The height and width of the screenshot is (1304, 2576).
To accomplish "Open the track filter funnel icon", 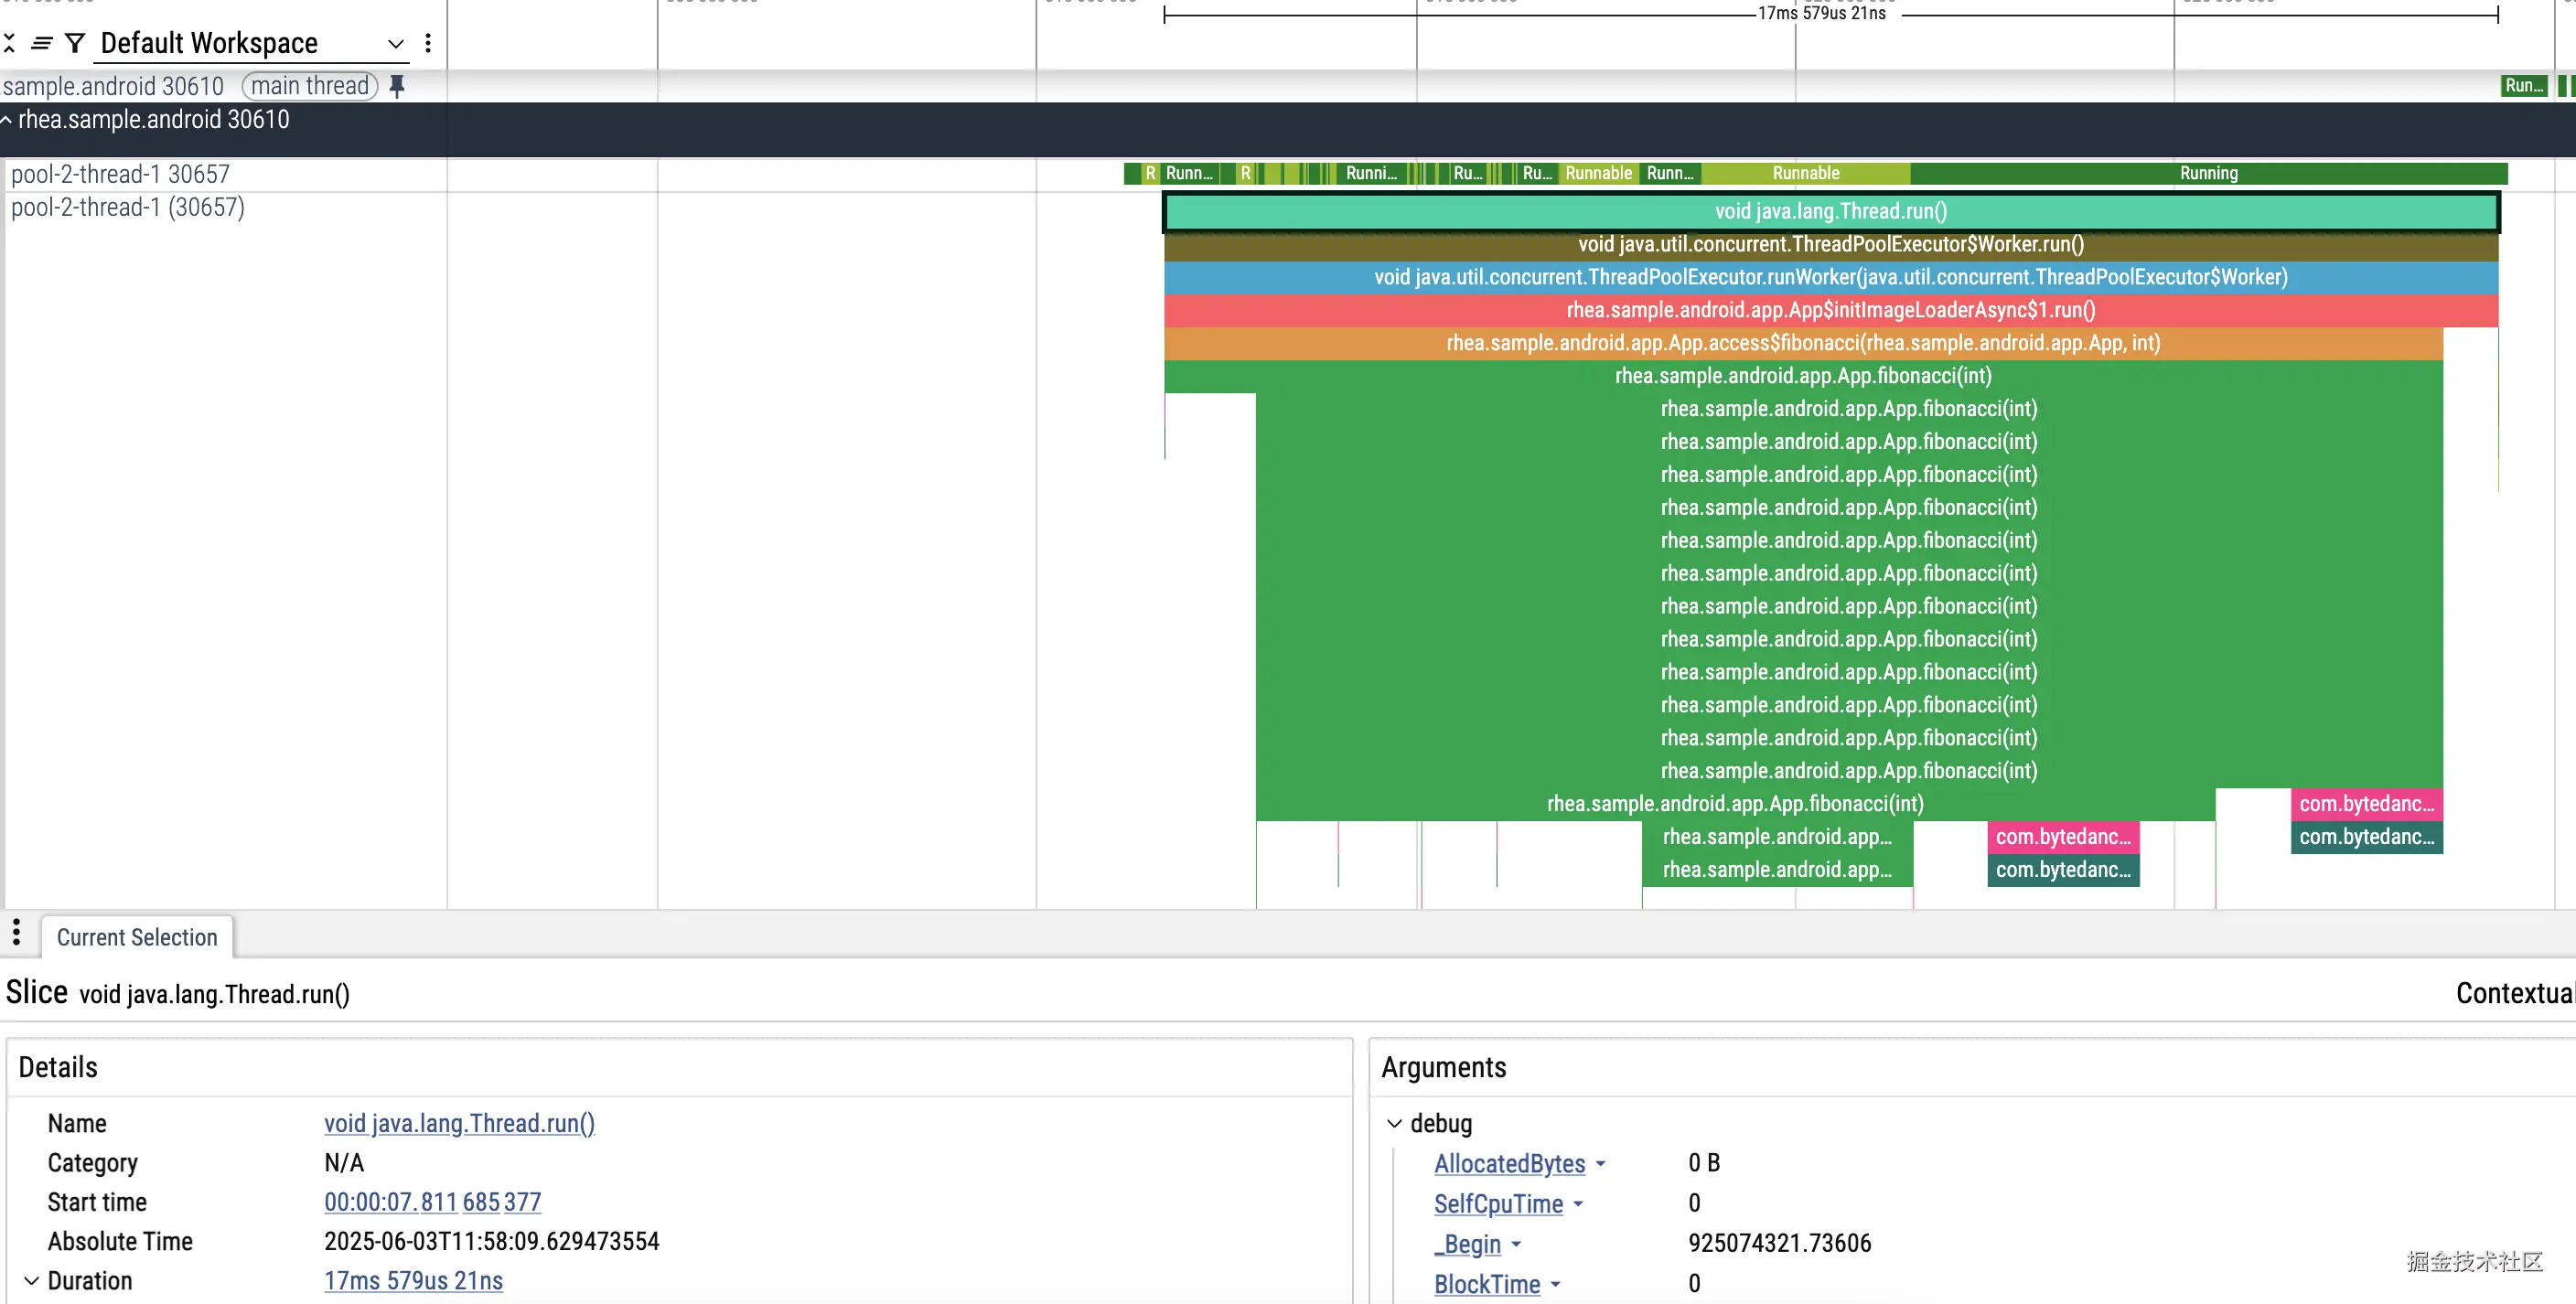I will click(75, 43).
